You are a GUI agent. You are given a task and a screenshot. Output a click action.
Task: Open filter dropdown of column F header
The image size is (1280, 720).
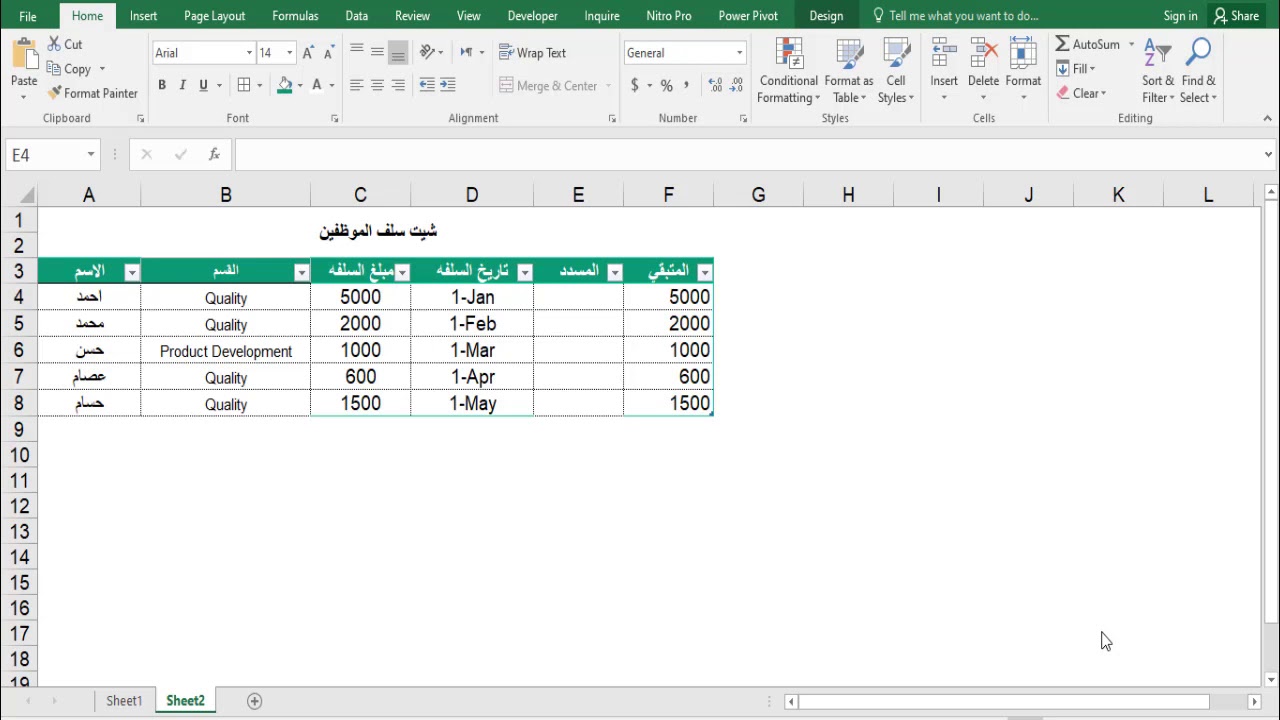[x=705, y=272]
